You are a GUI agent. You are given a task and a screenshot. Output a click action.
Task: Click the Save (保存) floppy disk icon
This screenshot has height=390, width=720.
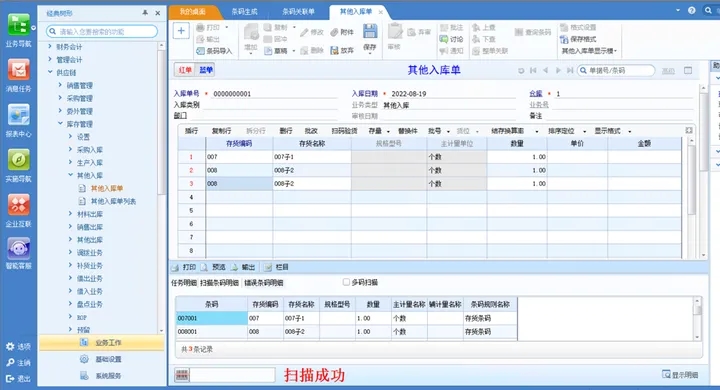point(370,32)
